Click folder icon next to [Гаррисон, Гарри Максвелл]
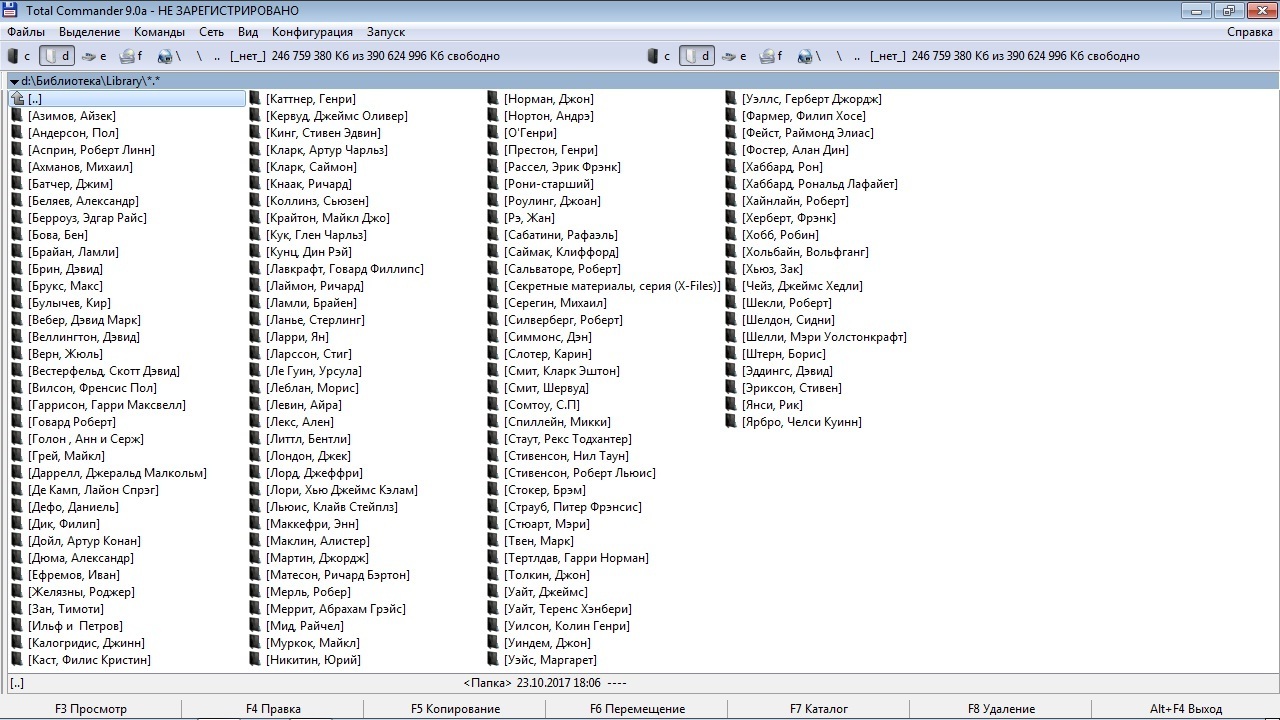This screenshot has height=720, width=1280. (17, 405)
